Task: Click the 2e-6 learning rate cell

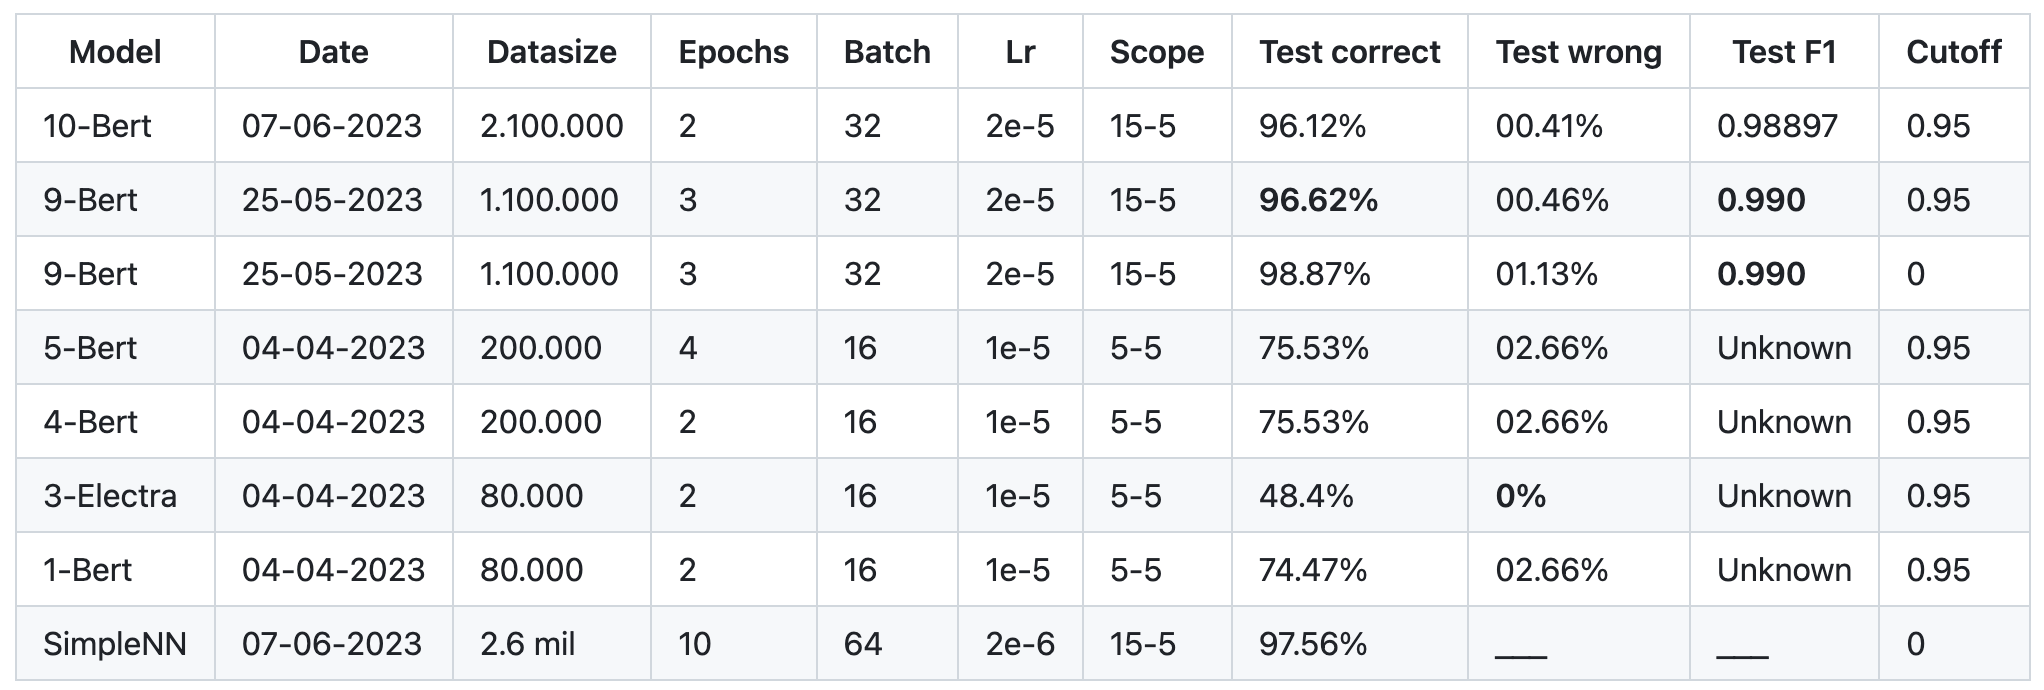Action: point(1020,644)
